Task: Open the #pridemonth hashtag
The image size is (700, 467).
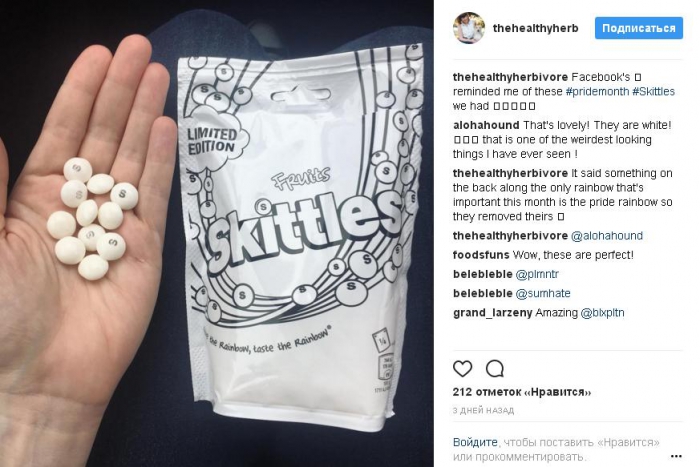Action: click(x=597, y=92)
